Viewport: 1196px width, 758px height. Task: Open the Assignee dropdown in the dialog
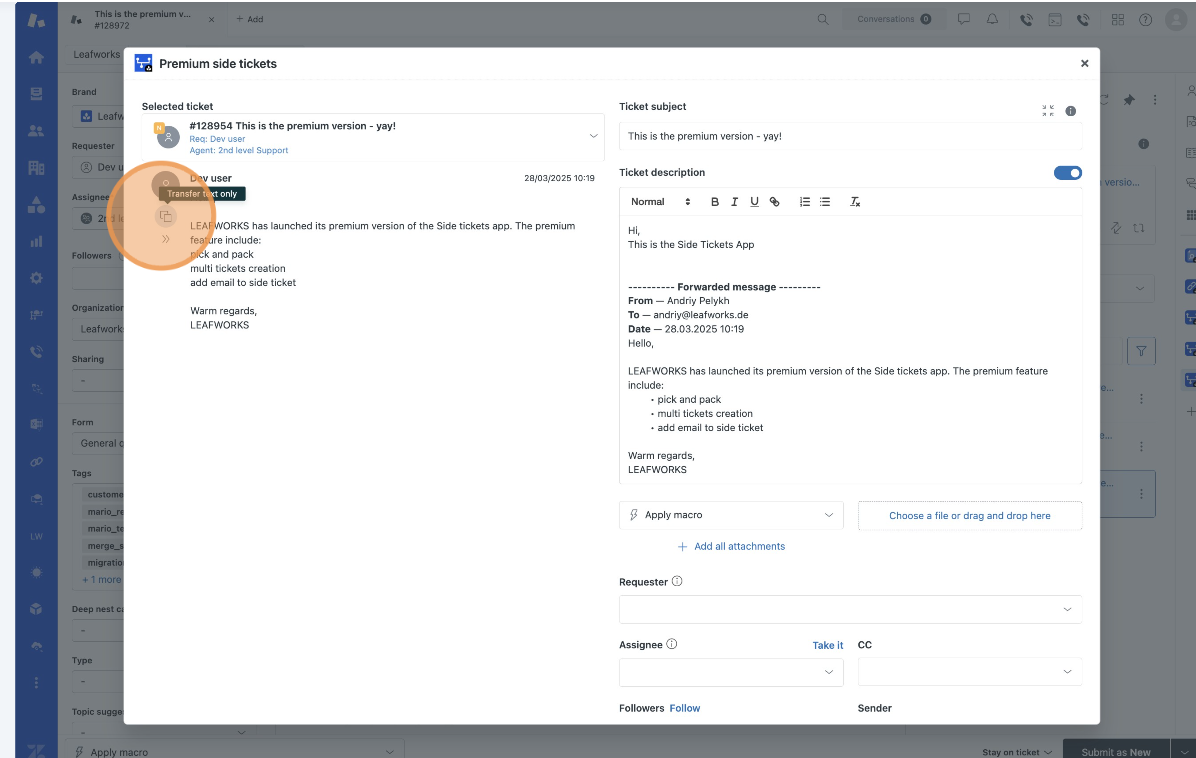(x=731, y=672)
